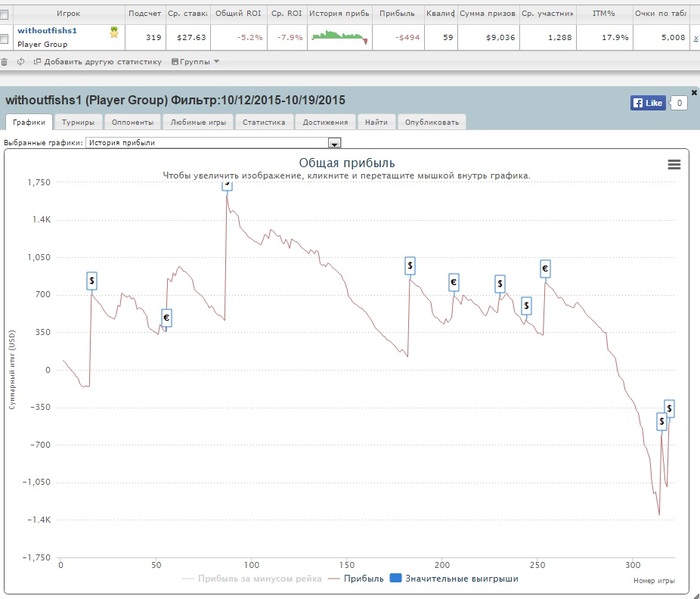This screenshot has height=599, width=700.
Task: Sort by the ITM% column header
Action: click(604, 13)
